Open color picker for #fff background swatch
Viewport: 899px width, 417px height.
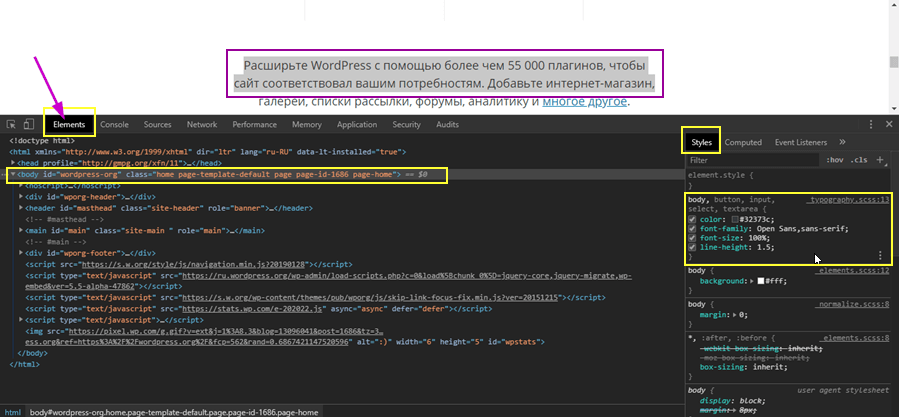point(761,282)
